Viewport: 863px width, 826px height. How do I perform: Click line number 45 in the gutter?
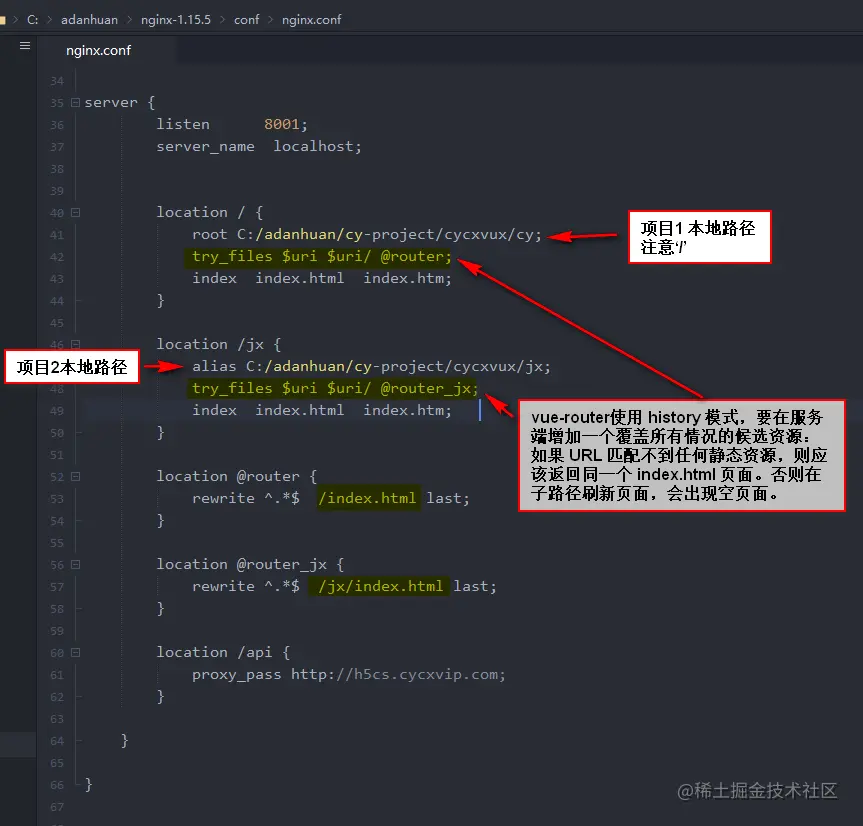point(57,323)
